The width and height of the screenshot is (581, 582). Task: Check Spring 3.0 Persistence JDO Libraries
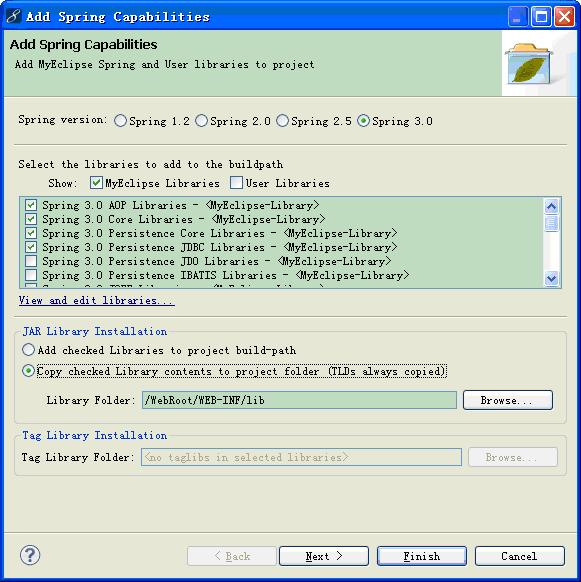[31, 261]
